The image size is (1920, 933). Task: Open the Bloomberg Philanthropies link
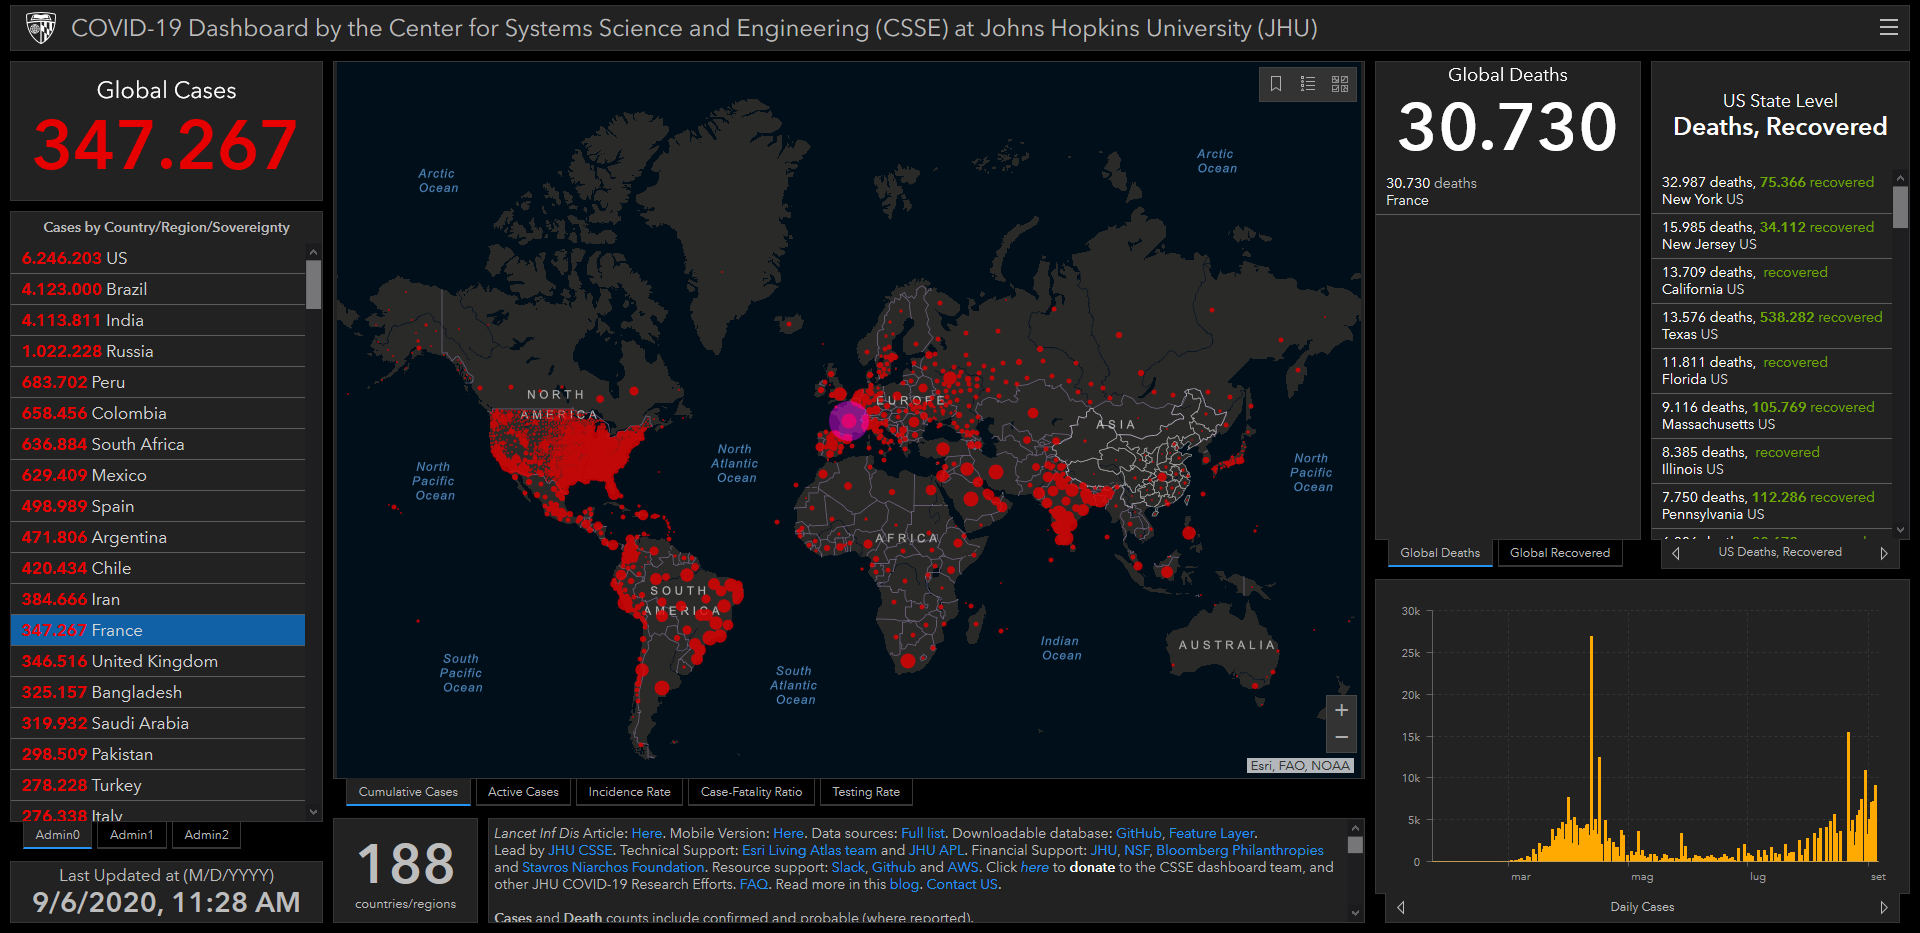click(x=1240, y=850)
